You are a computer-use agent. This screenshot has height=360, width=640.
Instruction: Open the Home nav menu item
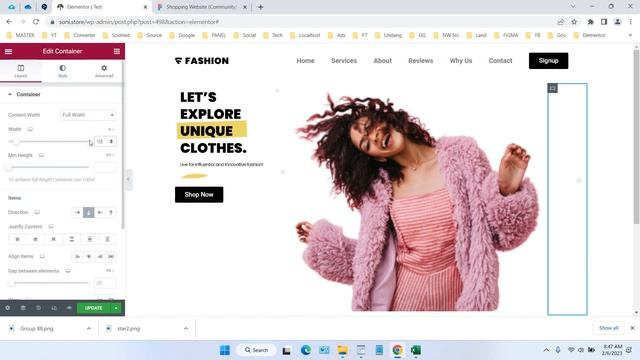coord(305,61)
